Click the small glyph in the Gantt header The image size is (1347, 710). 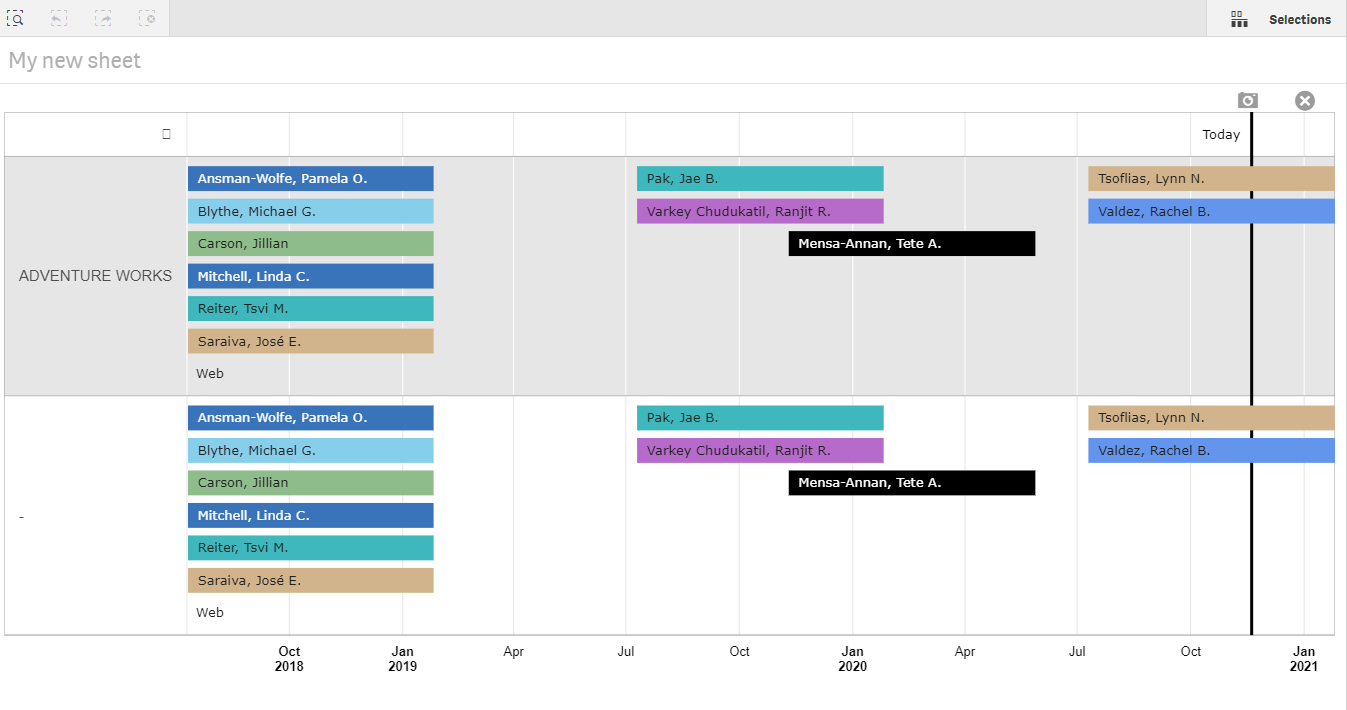click(x=166, y=133)
